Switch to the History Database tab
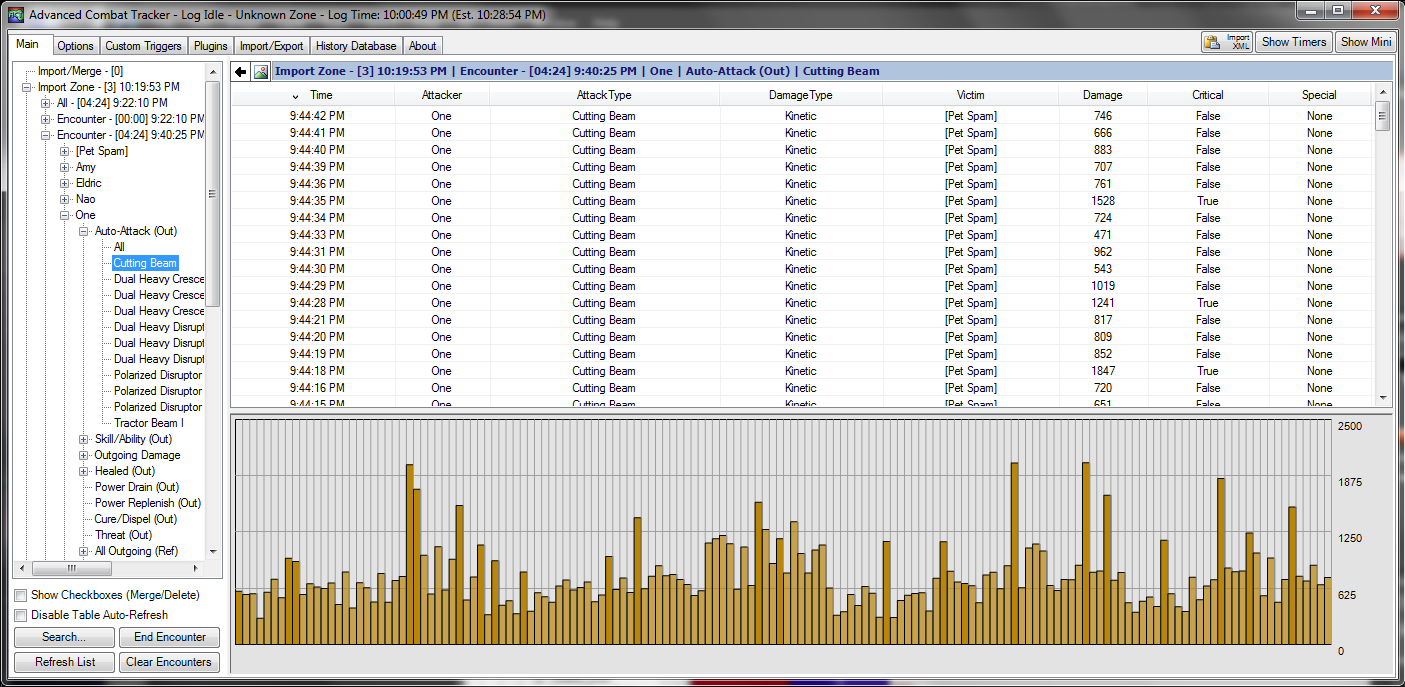The image size is (1405, 687). tap(356, 46)
